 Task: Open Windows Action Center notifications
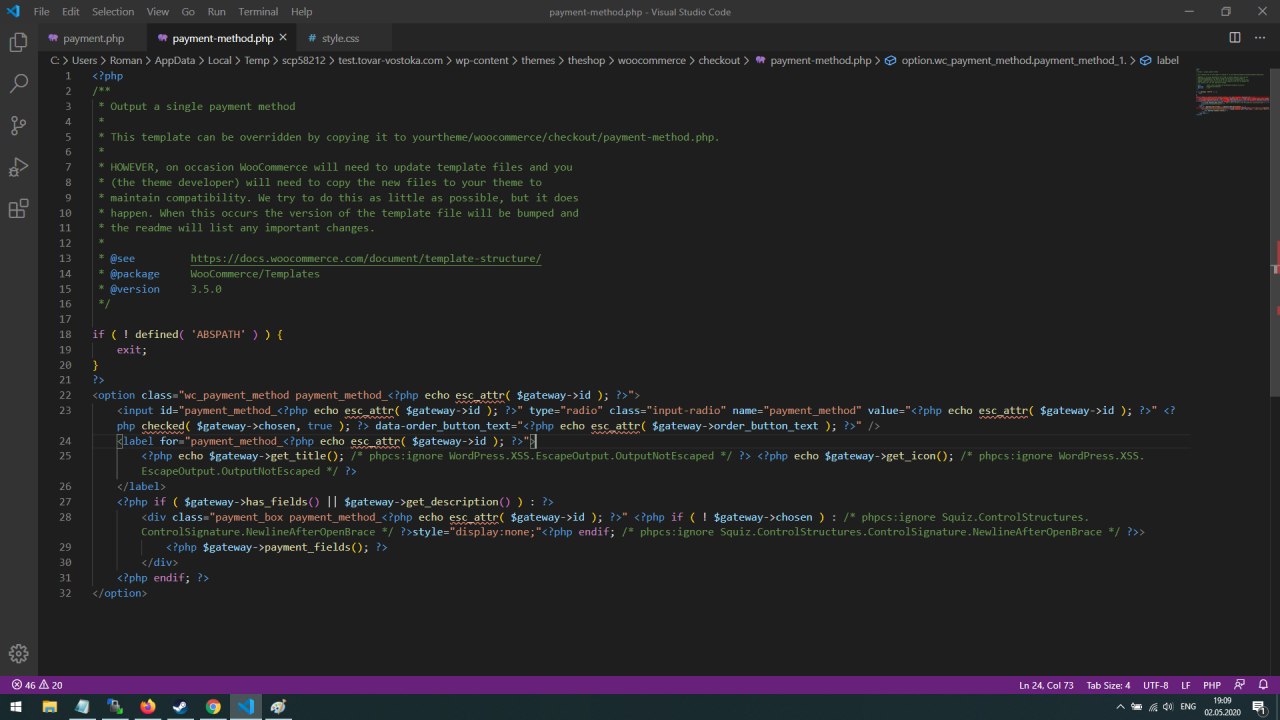click(x=1259, y=706)
